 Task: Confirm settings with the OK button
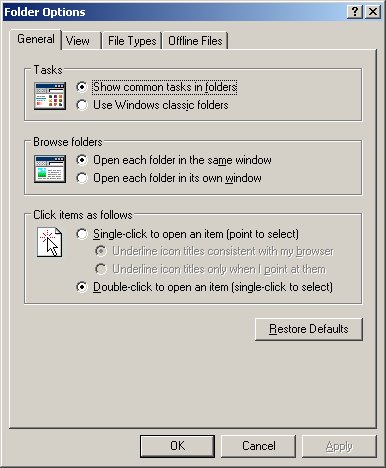(177, 446)
